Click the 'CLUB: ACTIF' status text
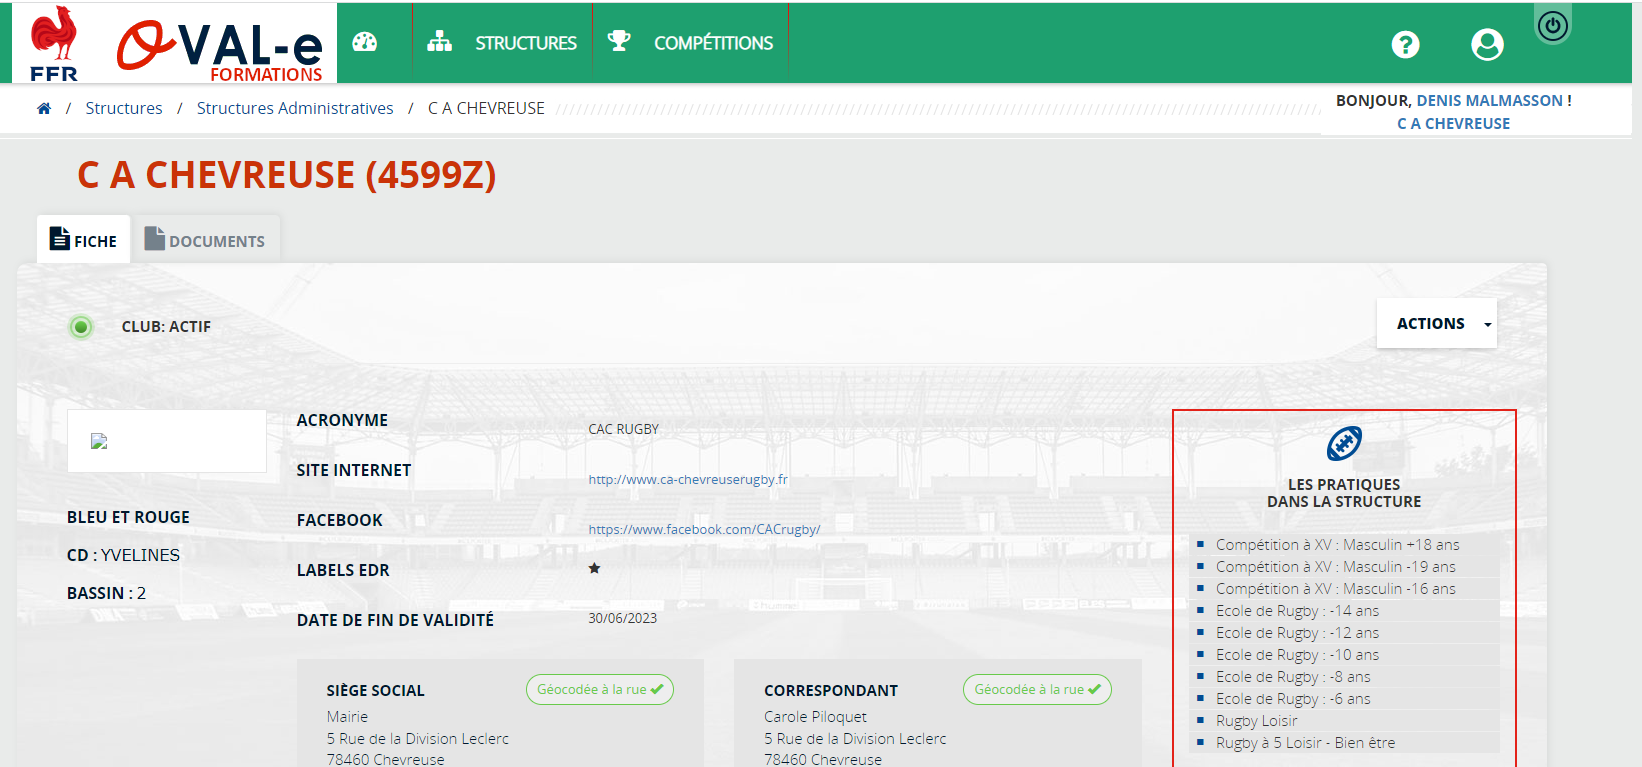 (x=166, y=327)
